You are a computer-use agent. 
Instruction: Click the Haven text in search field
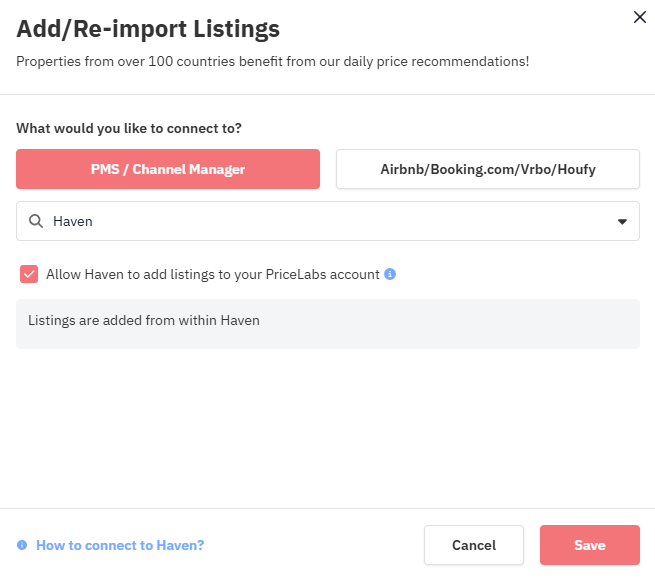pyautogui.click(x=73, y=221)
